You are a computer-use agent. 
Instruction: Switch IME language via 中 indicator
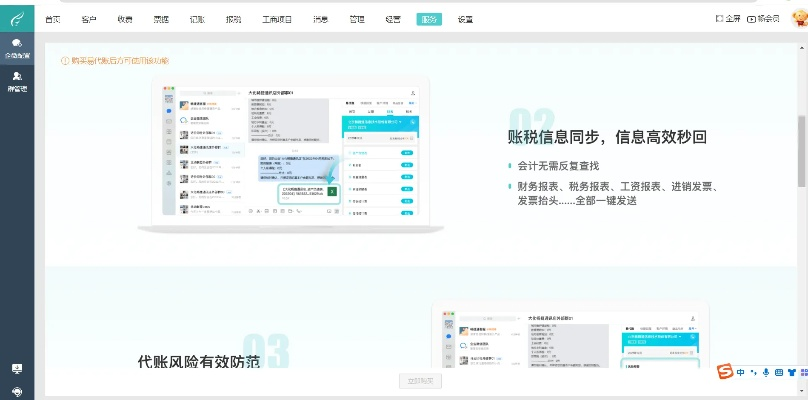click(741, 373)
